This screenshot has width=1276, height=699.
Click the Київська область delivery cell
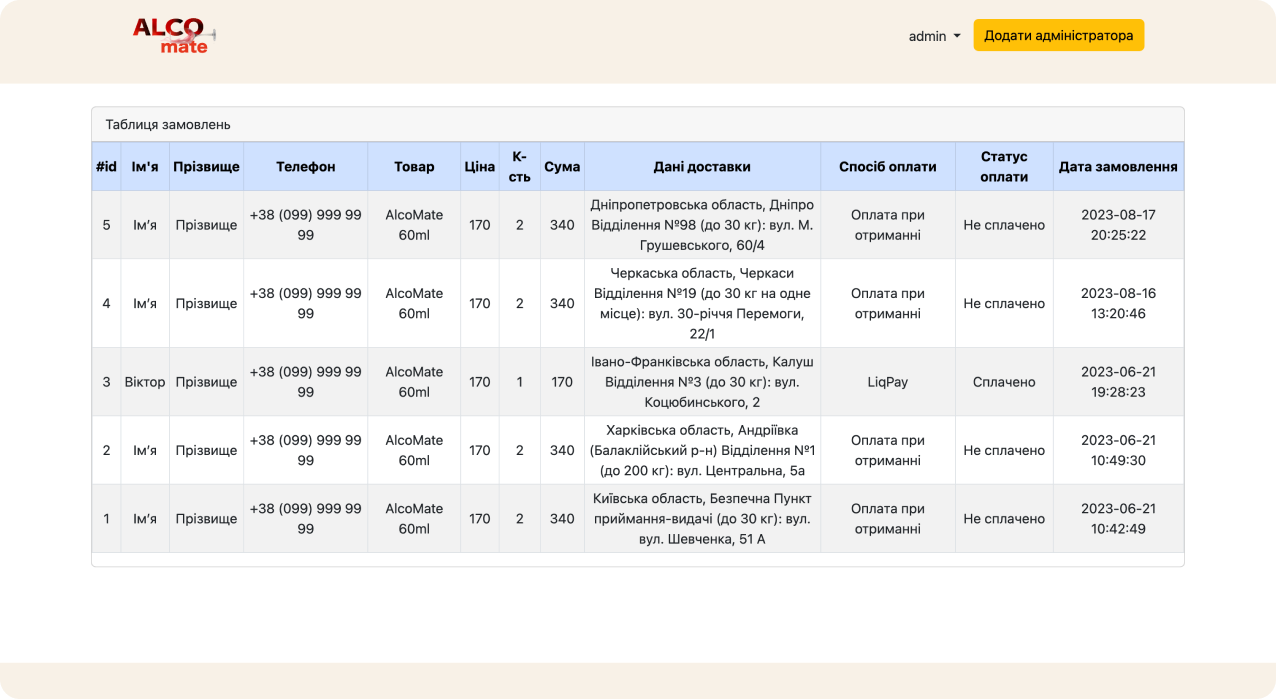click(x=702, y=519)
